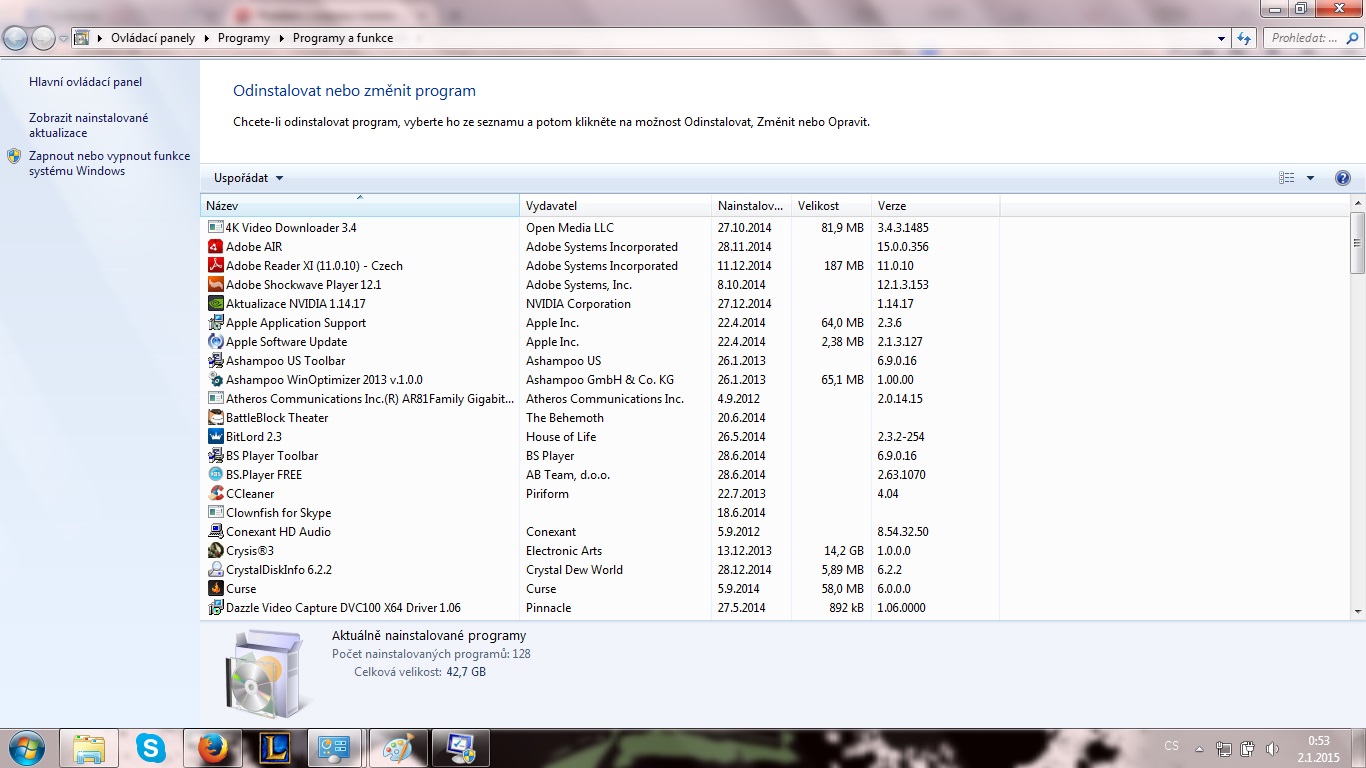The image size is (1366, 768).
Task: Navigate to Programy in the breadcrumb
Action: [x=244, y=38]
